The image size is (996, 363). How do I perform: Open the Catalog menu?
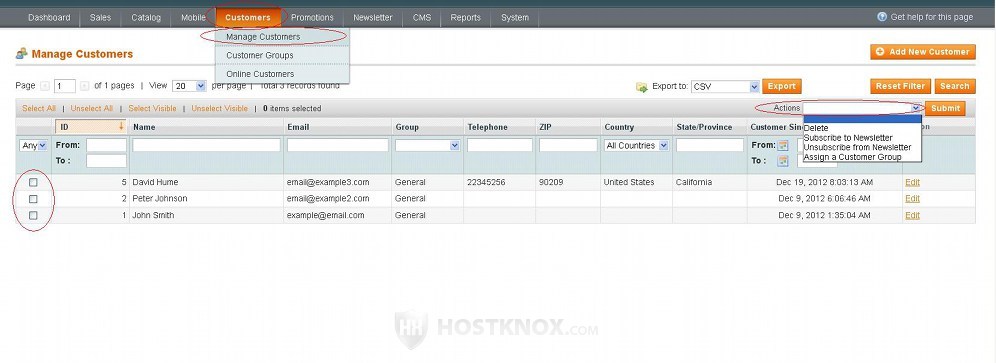pos(146,18)
